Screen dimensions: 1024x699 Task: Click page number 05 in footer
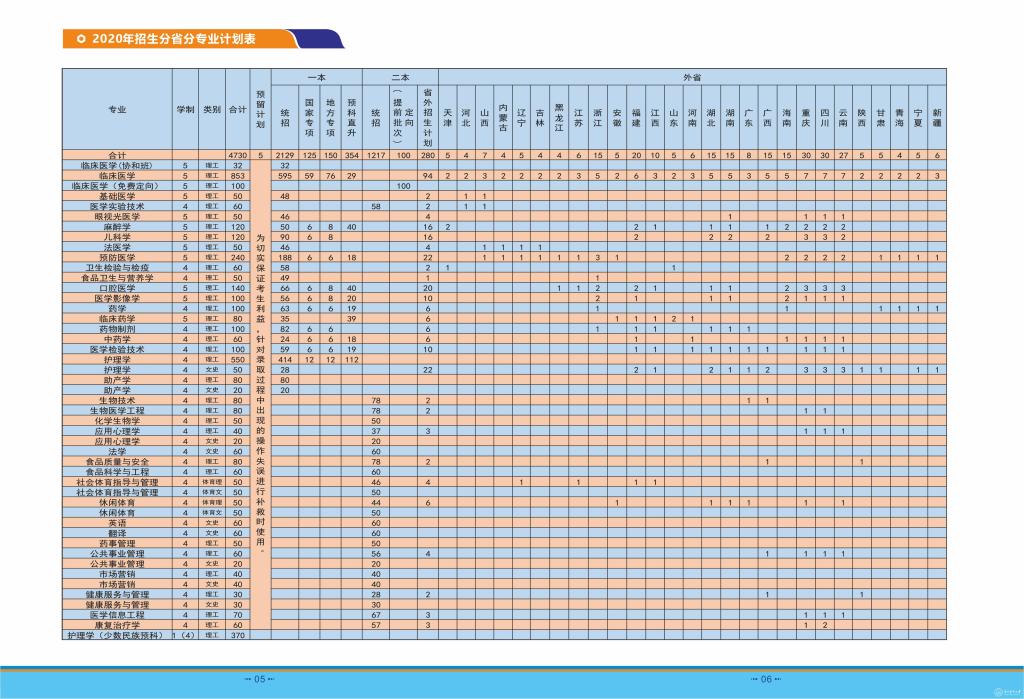pyautogui.click(x=258, y=678)
